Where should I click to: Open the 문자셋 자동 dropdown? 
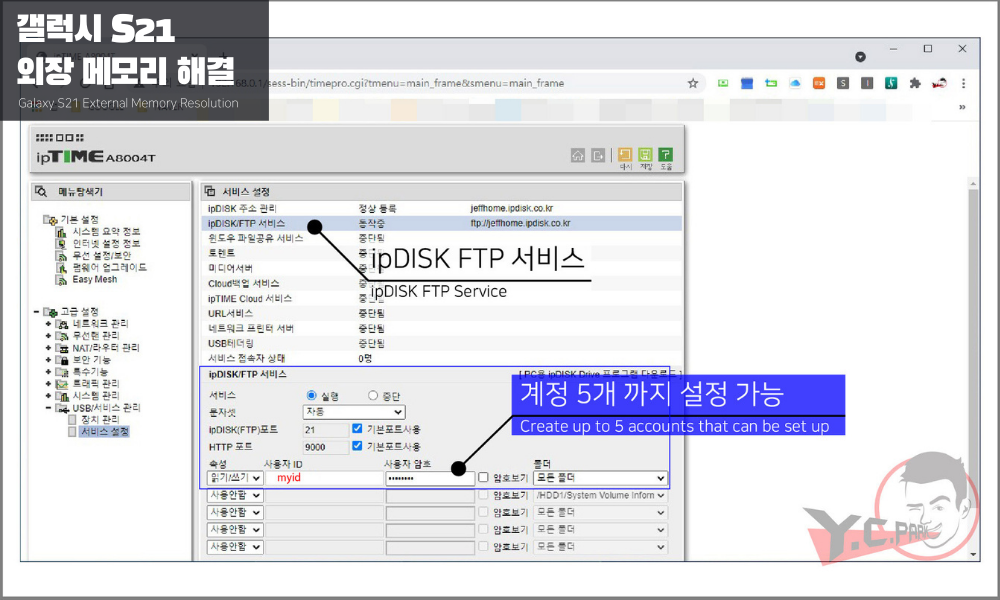[x=354, y=412]
